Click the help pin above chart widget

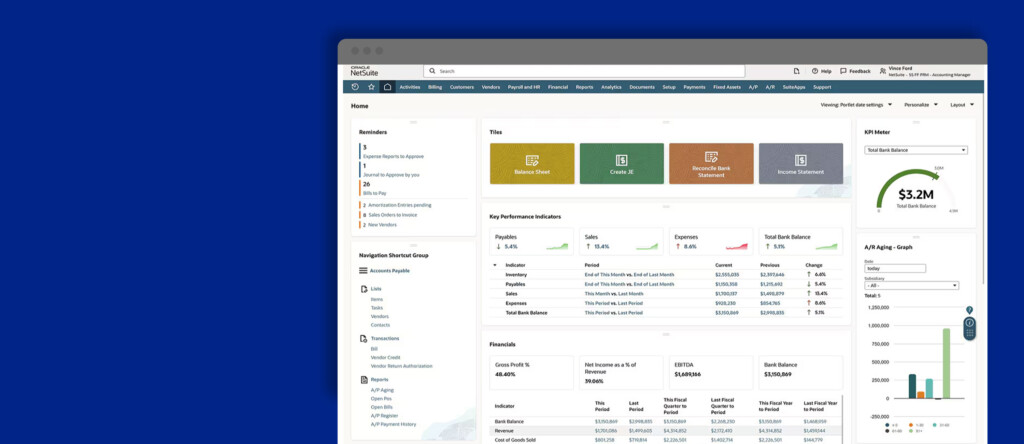(x=970, y=309)
